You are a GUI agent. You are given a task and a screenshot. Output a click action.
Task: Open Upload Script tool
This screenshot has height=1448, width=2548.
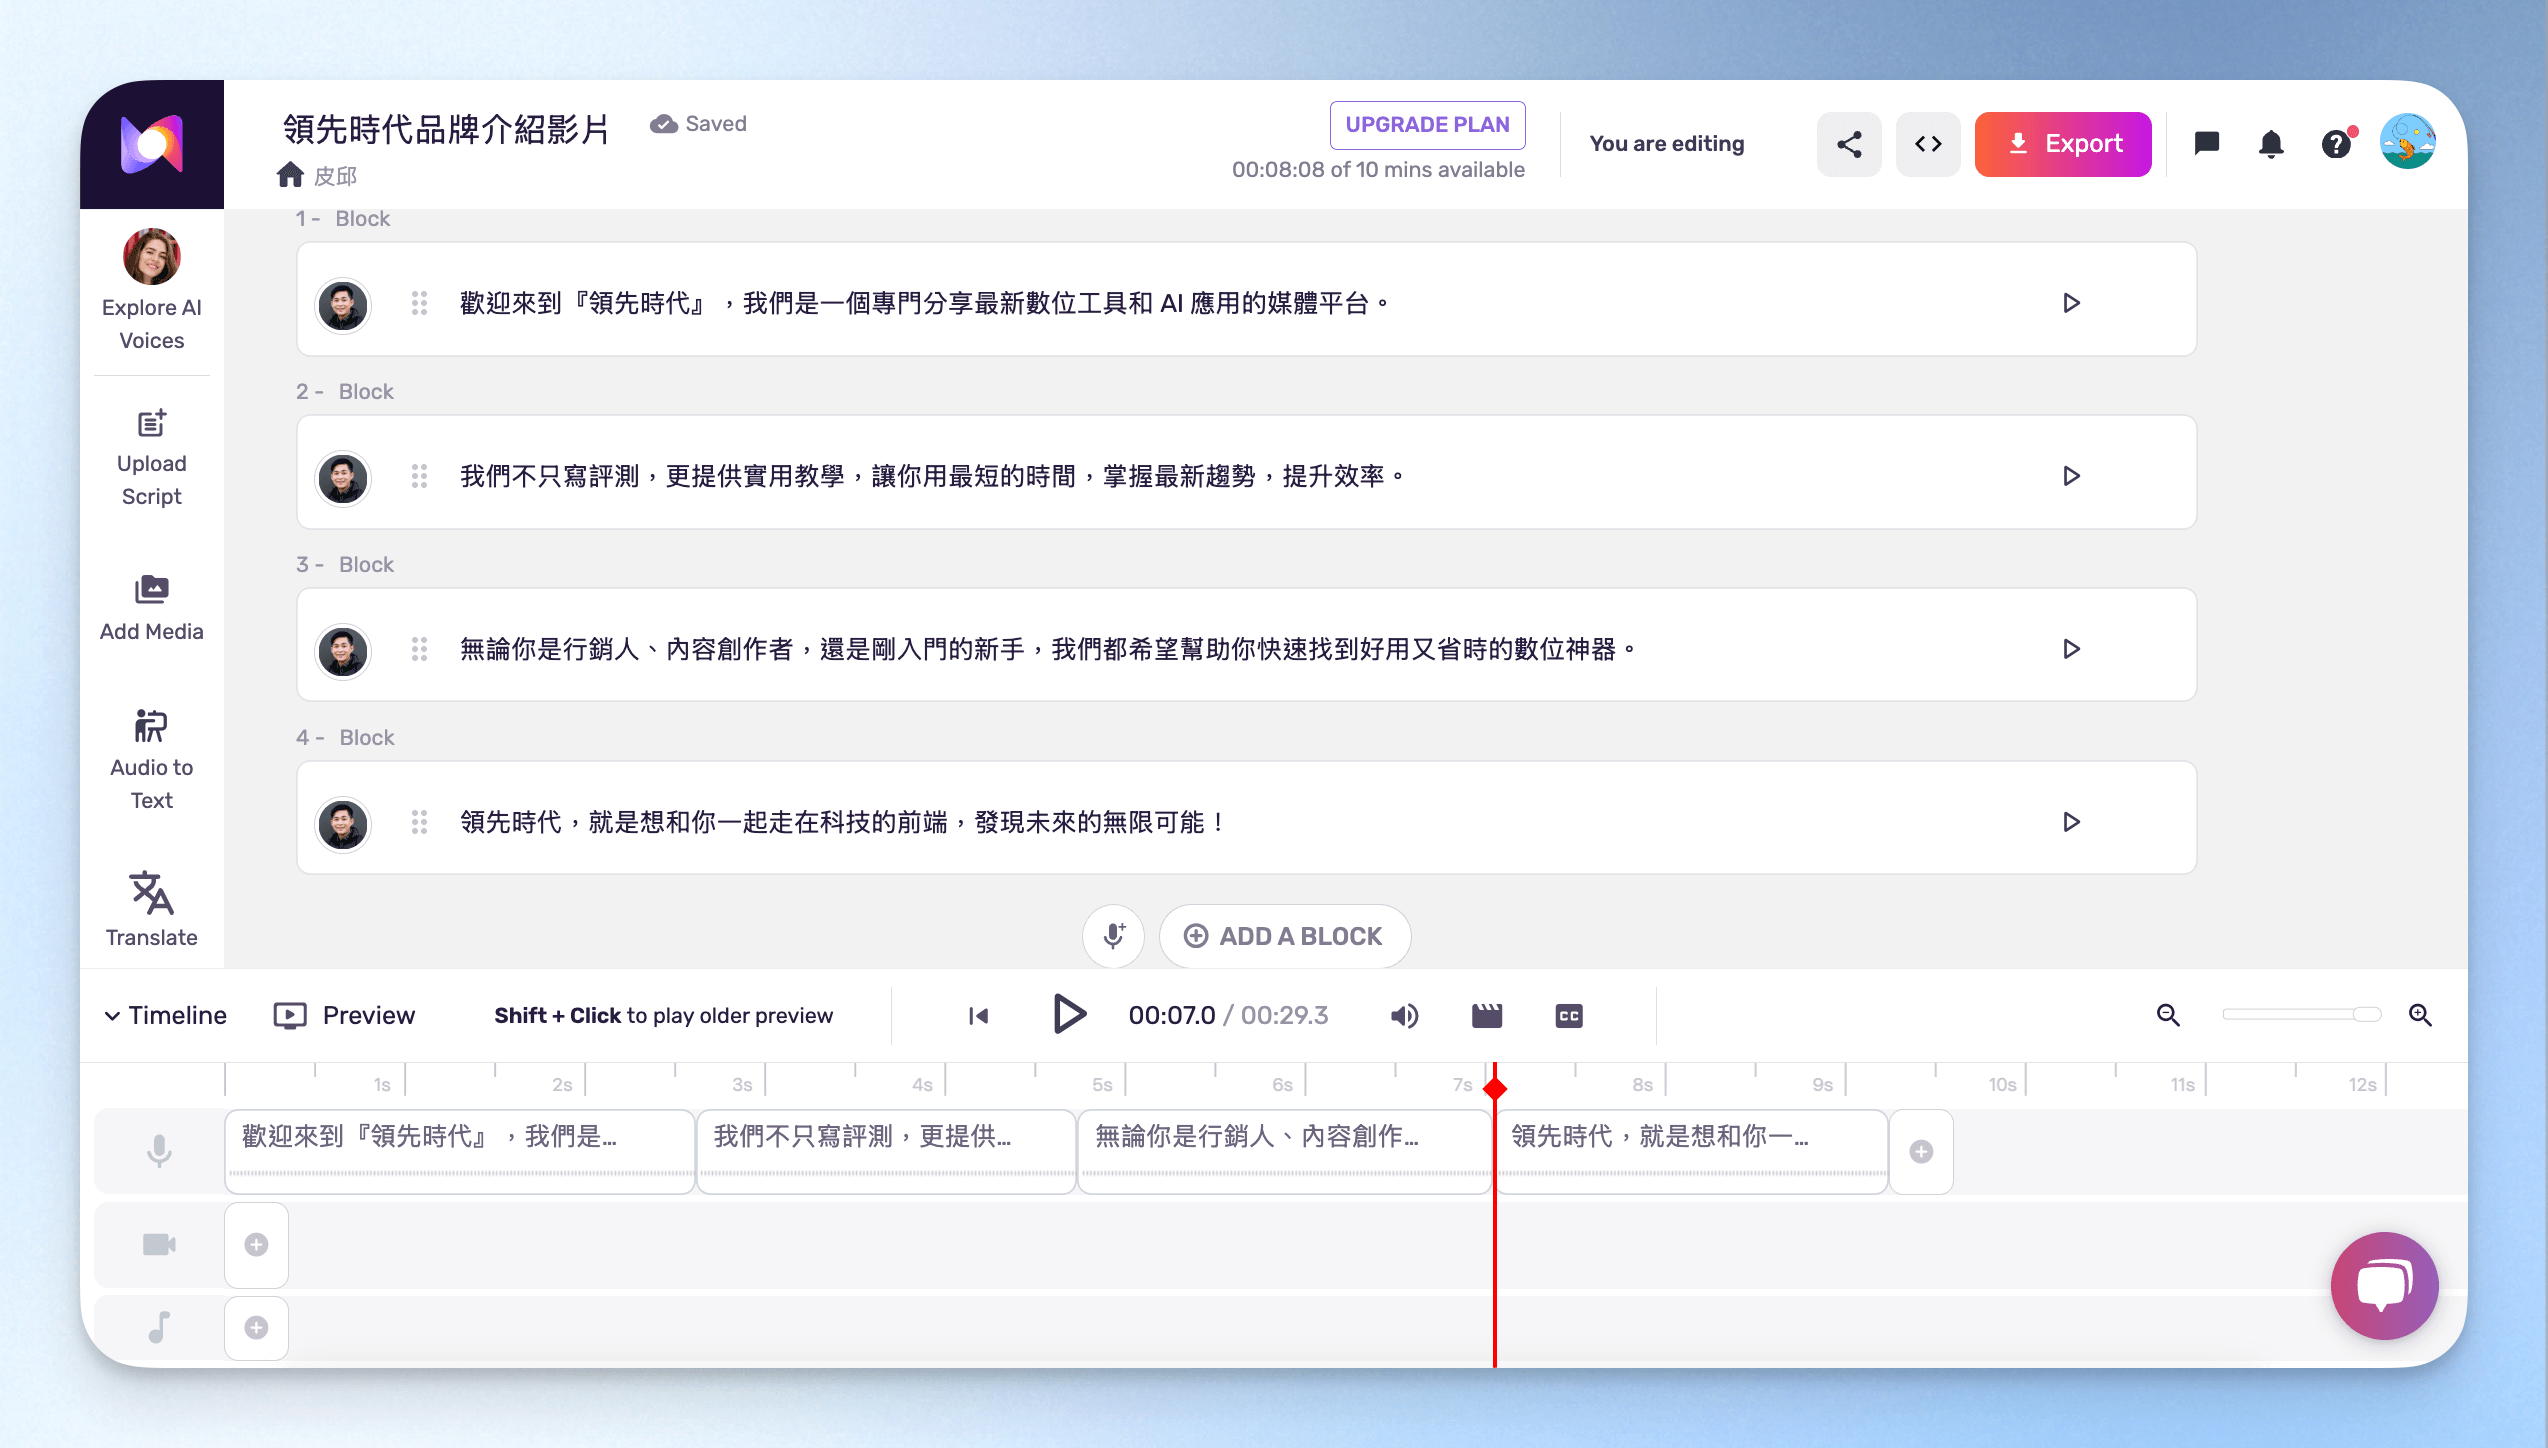[152, 458]
